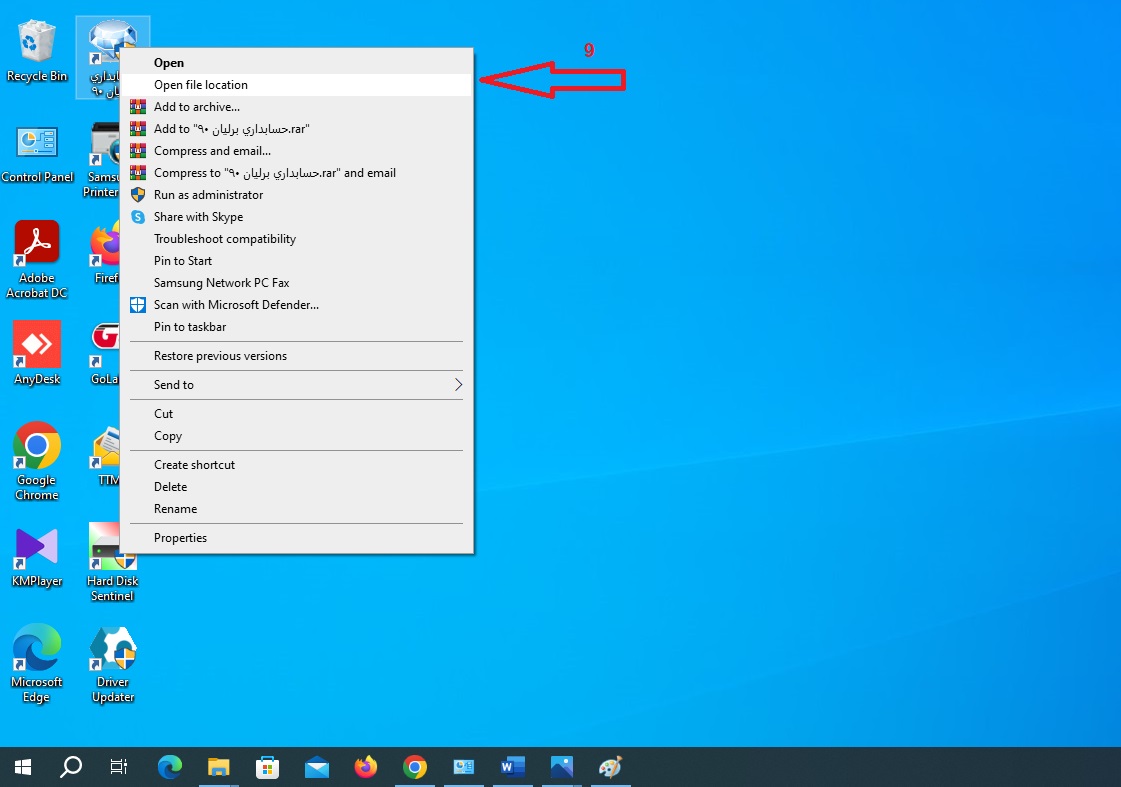Choose Delete in the context menu

pos(297,487)
